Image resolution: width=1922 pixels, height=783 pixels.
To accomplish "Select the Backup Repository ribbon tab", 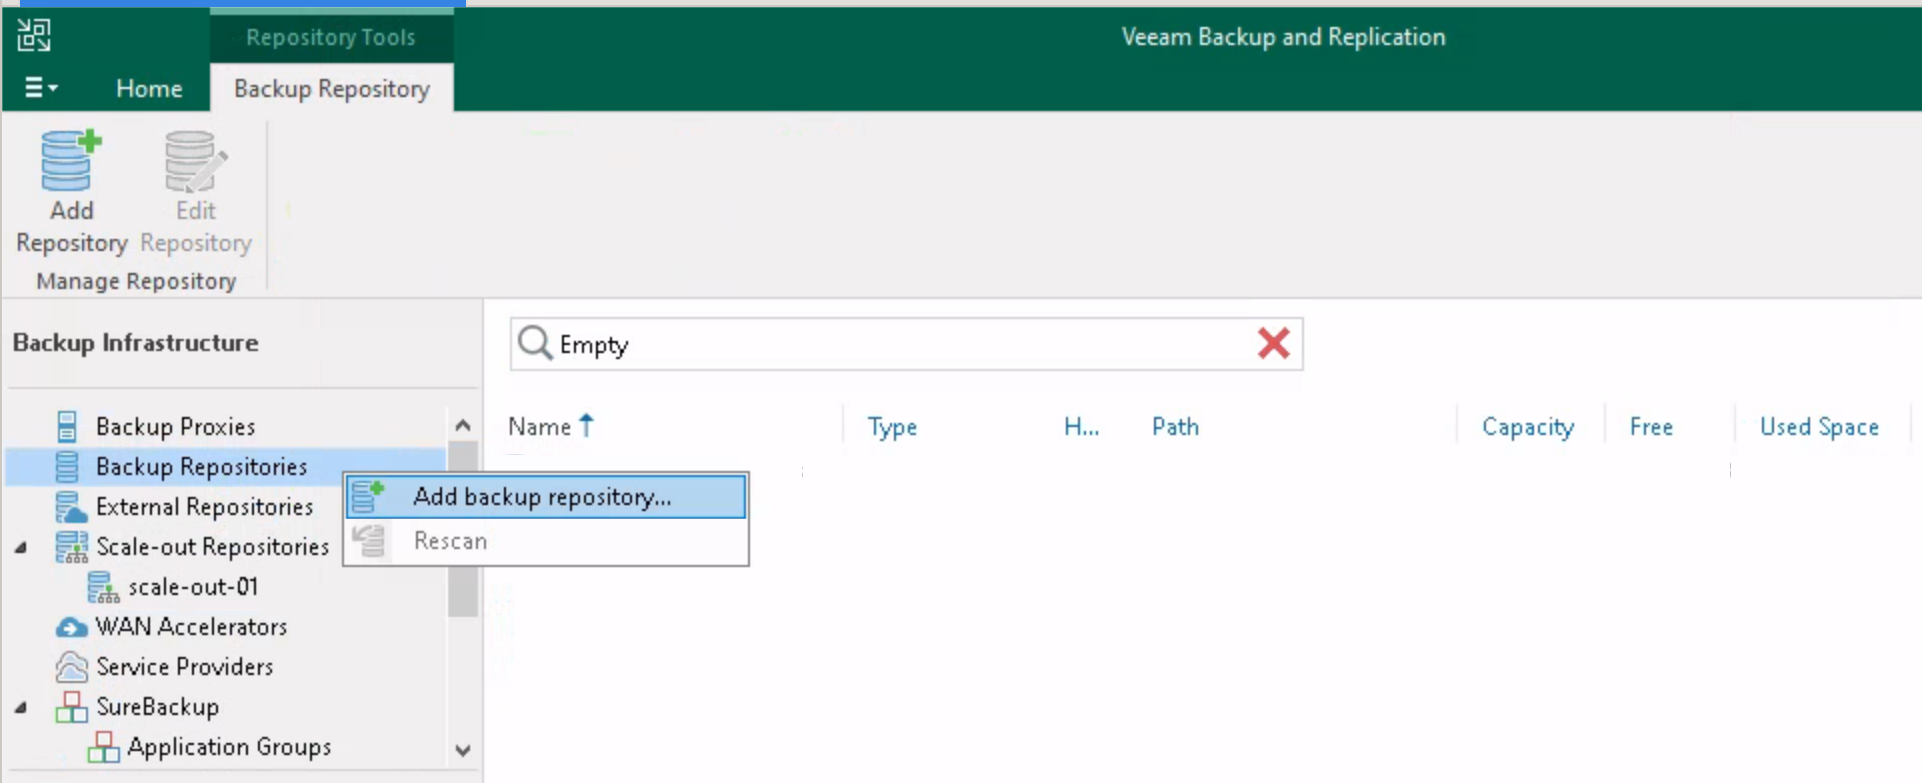I will coord(332,88).
